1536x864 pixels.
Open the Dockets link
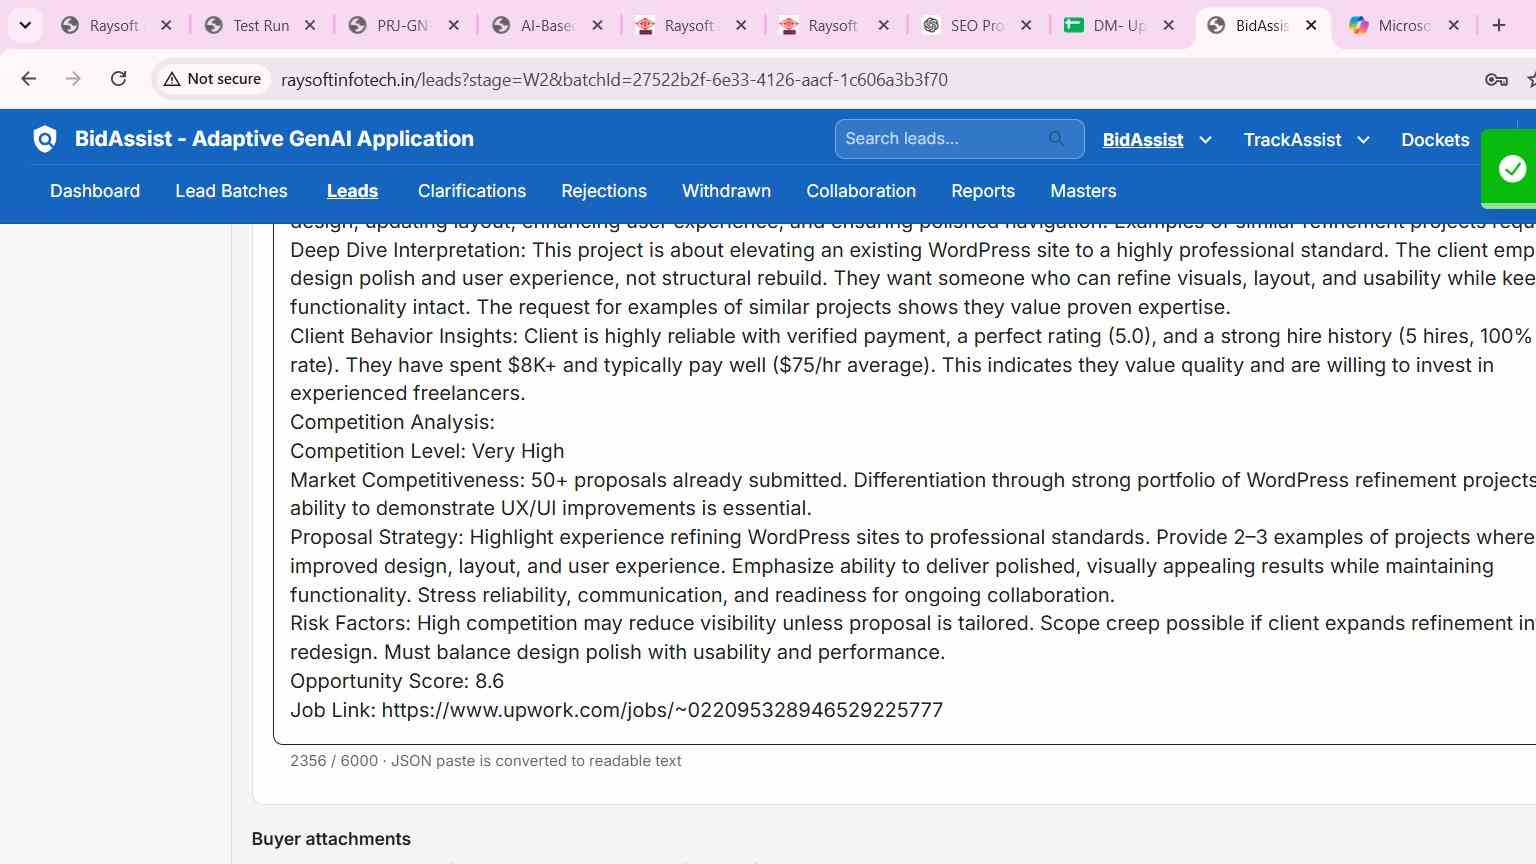[1435, 140]
